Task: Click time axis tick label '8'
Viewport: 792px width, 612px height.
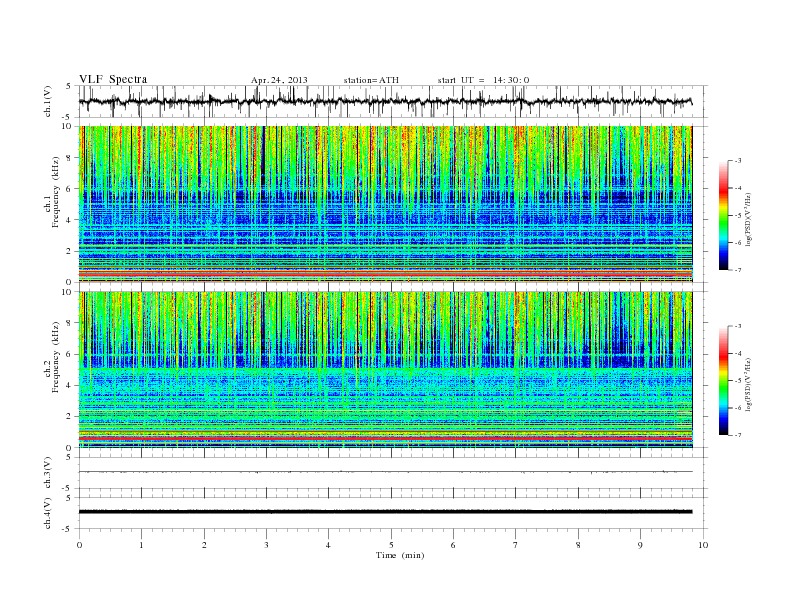Action: tap(578, 545)
